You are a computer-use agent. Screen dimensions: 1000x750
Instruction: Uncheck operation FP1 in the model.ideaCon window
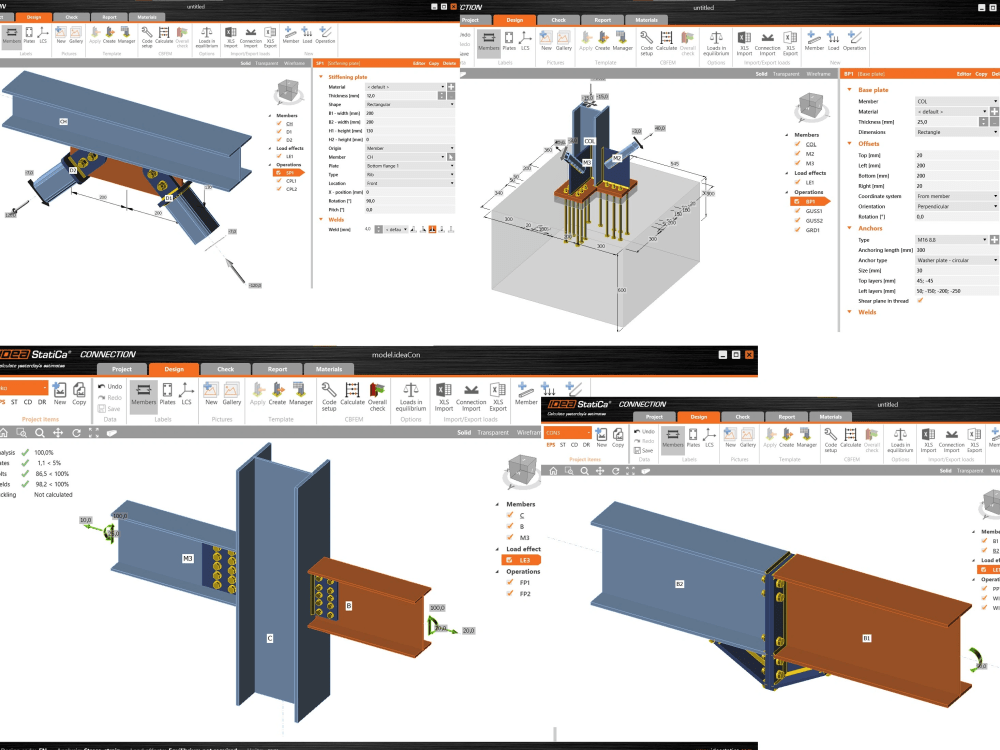point(510,582)
